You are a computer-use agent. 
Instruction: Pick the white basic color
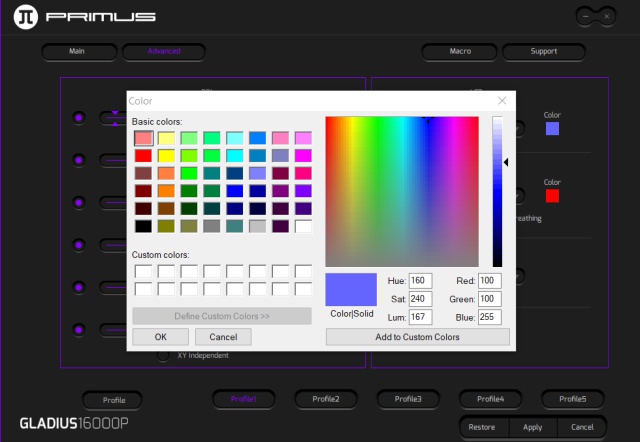tap(303, 226)
